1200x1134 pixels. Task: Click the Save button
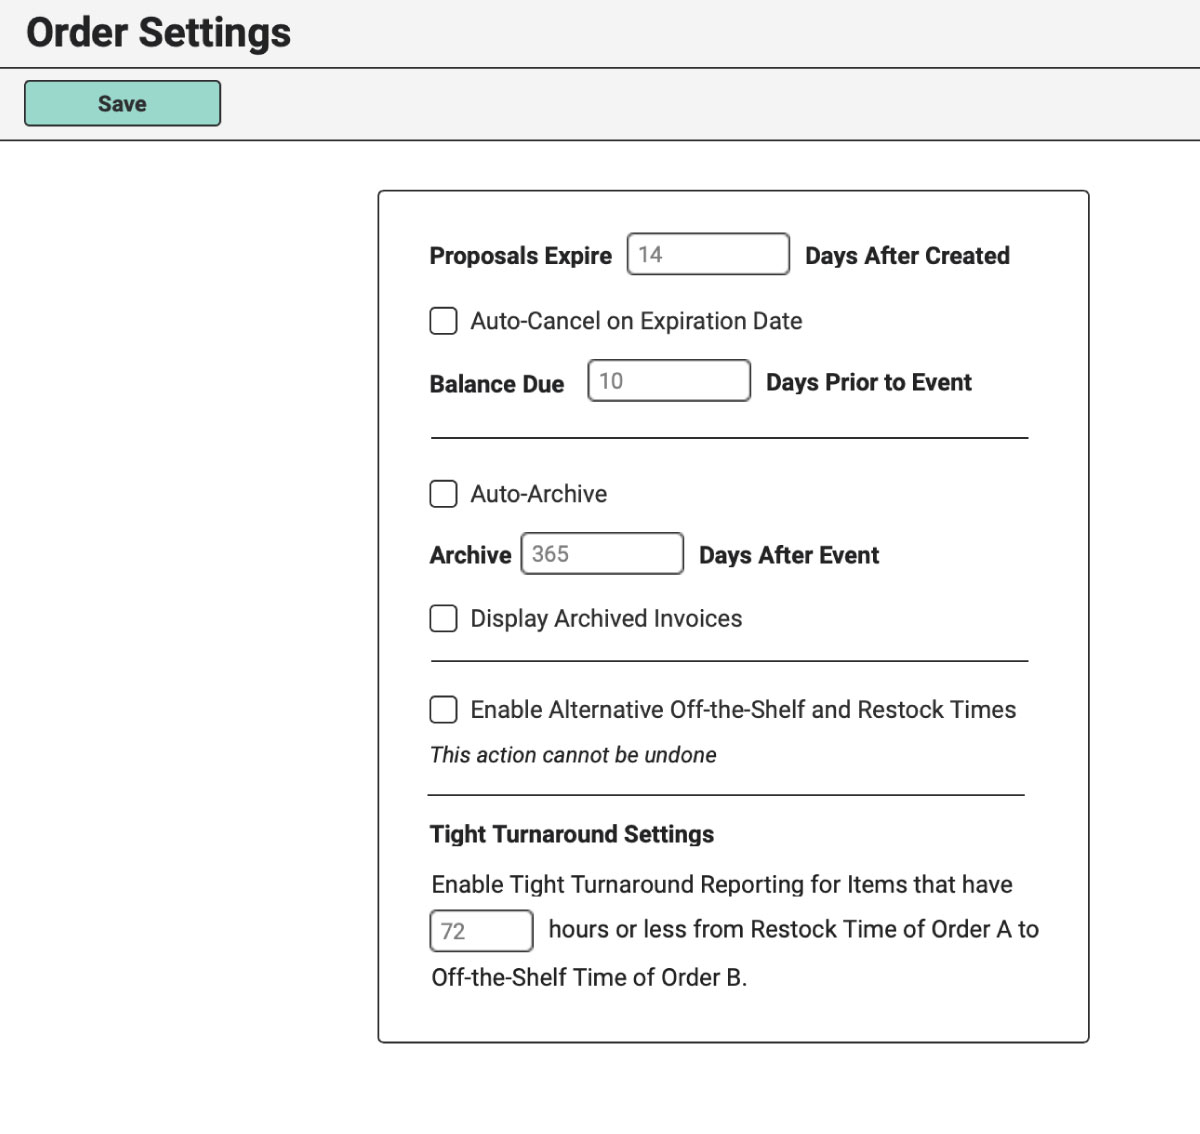(122, 103)
